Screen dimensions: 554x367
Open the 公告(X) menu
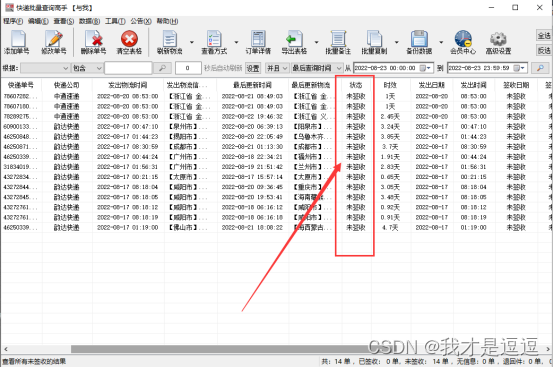pyautogui.click(x=141, y=22)
